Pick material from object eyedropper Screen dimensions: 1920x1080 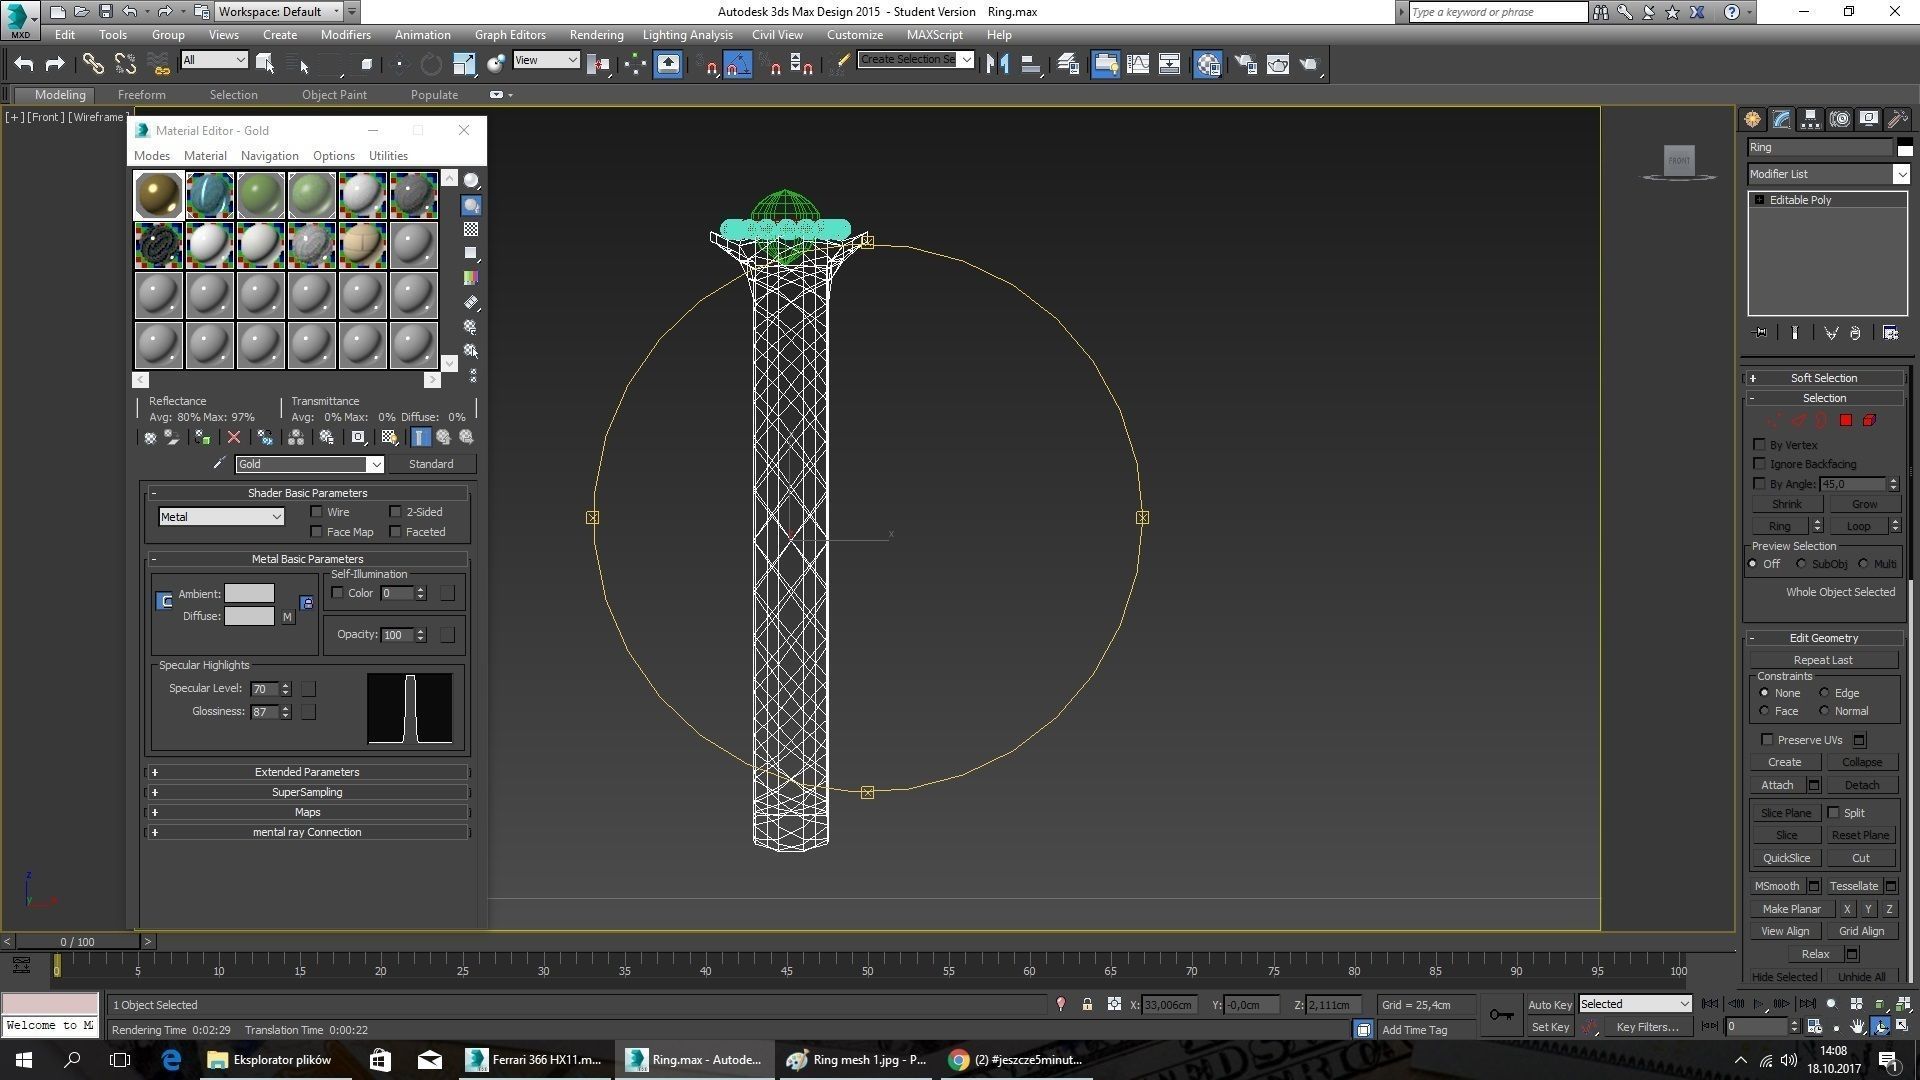219,463
